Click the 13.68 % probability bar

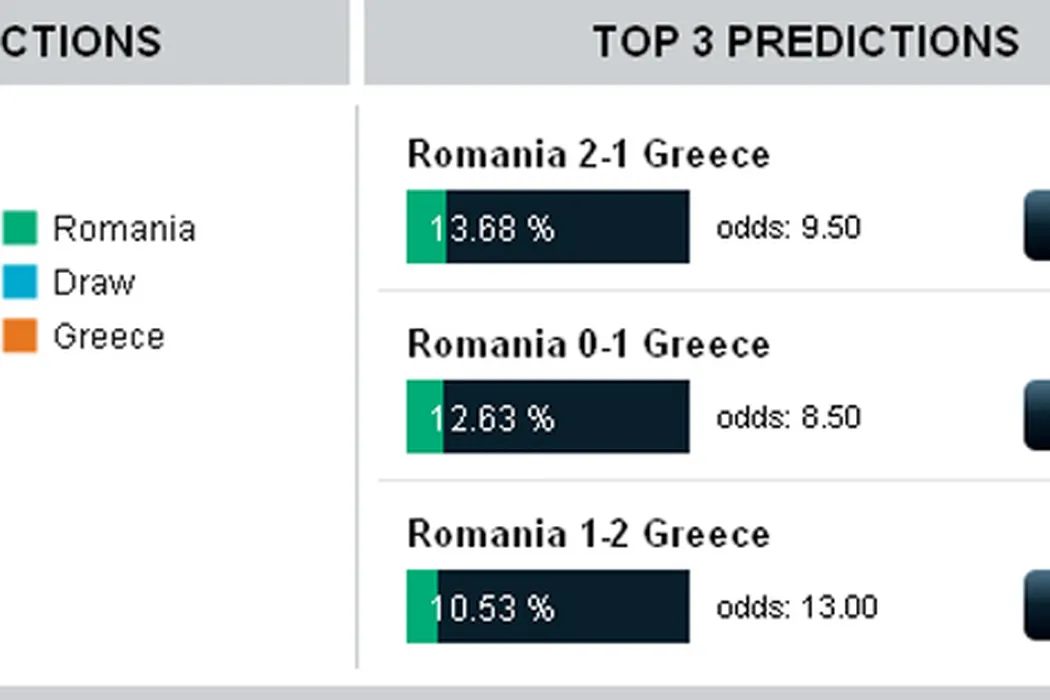[x=548, y=227]
